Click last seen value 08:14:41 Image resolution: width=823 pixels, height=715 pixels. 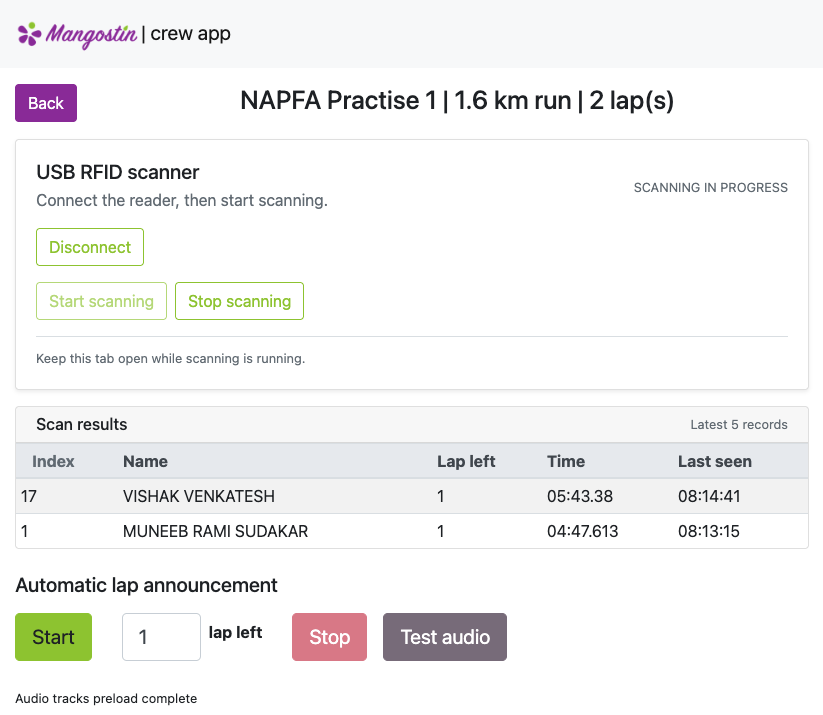(709, 496)
